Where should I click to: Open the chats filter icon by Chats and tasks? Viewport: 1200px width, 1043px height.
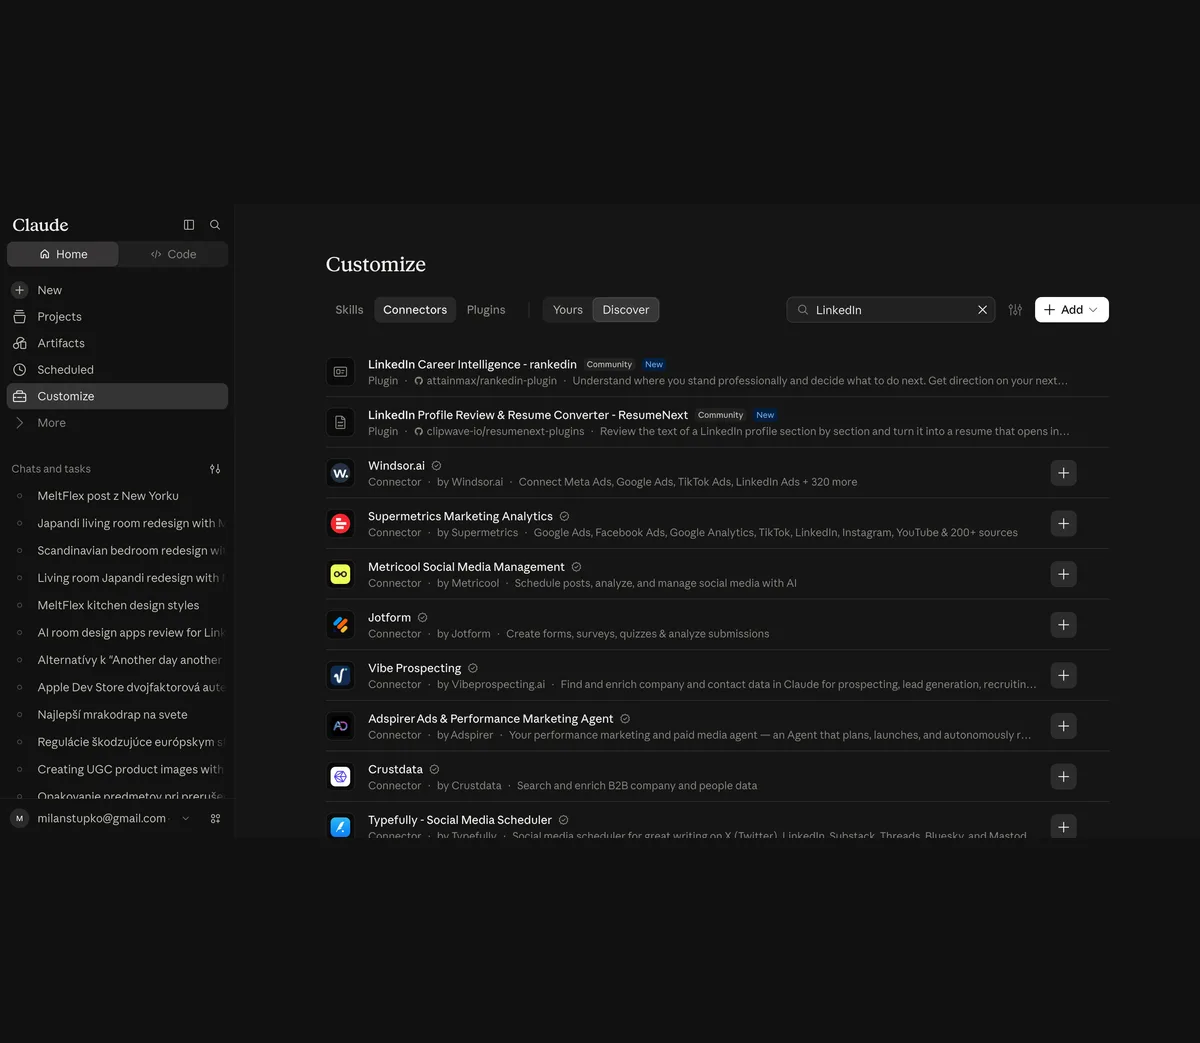pos(215,469)
